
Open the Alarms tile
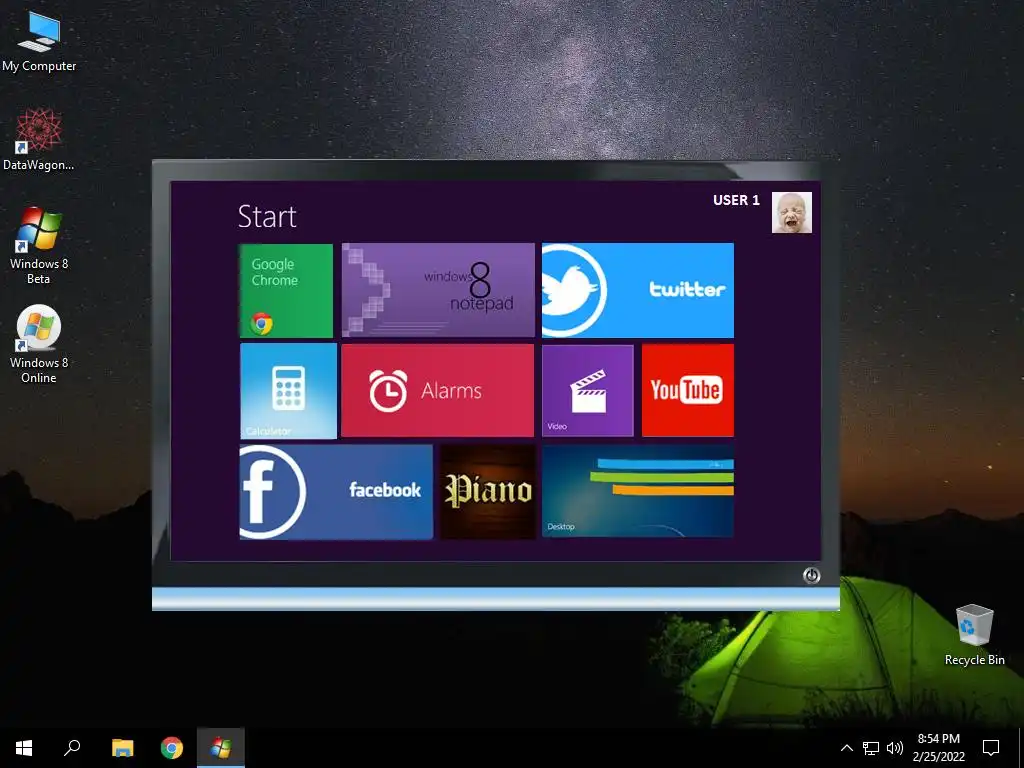pyautogui.click(x=438, y=391)
